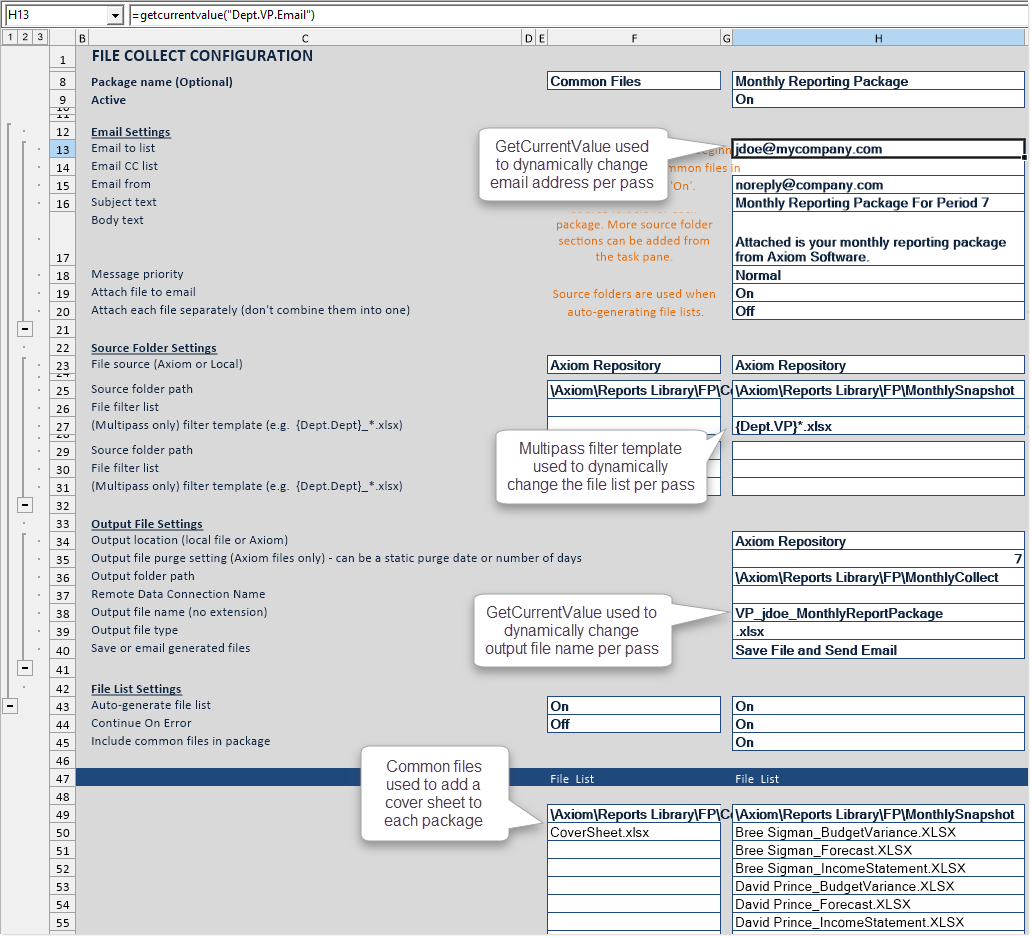This screenshot has width=1032, height=938.
Task: Collapse the Email Settings row group
Action: coord(25,329)
